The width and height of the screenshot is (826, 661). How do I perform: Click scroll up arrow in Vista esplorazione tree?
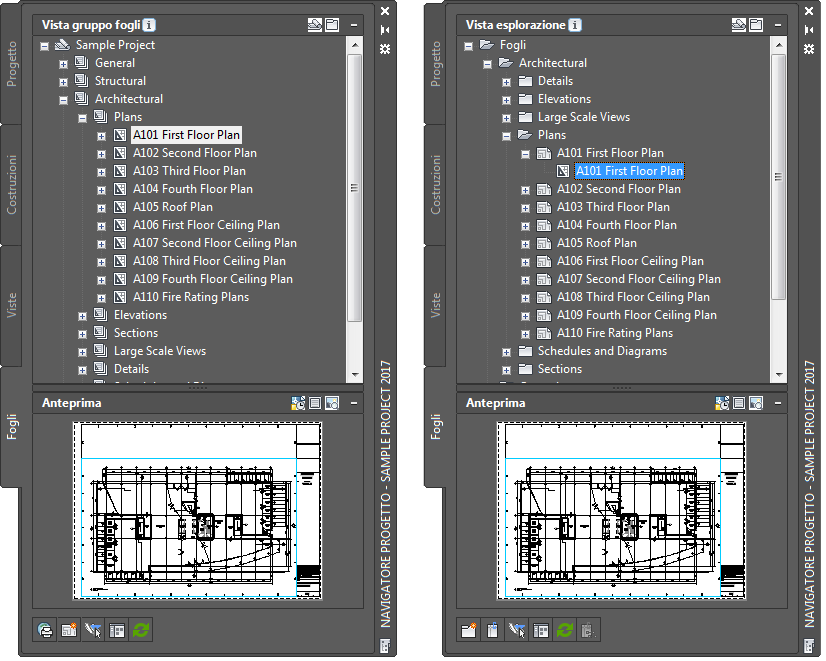(x=778, y=45)
